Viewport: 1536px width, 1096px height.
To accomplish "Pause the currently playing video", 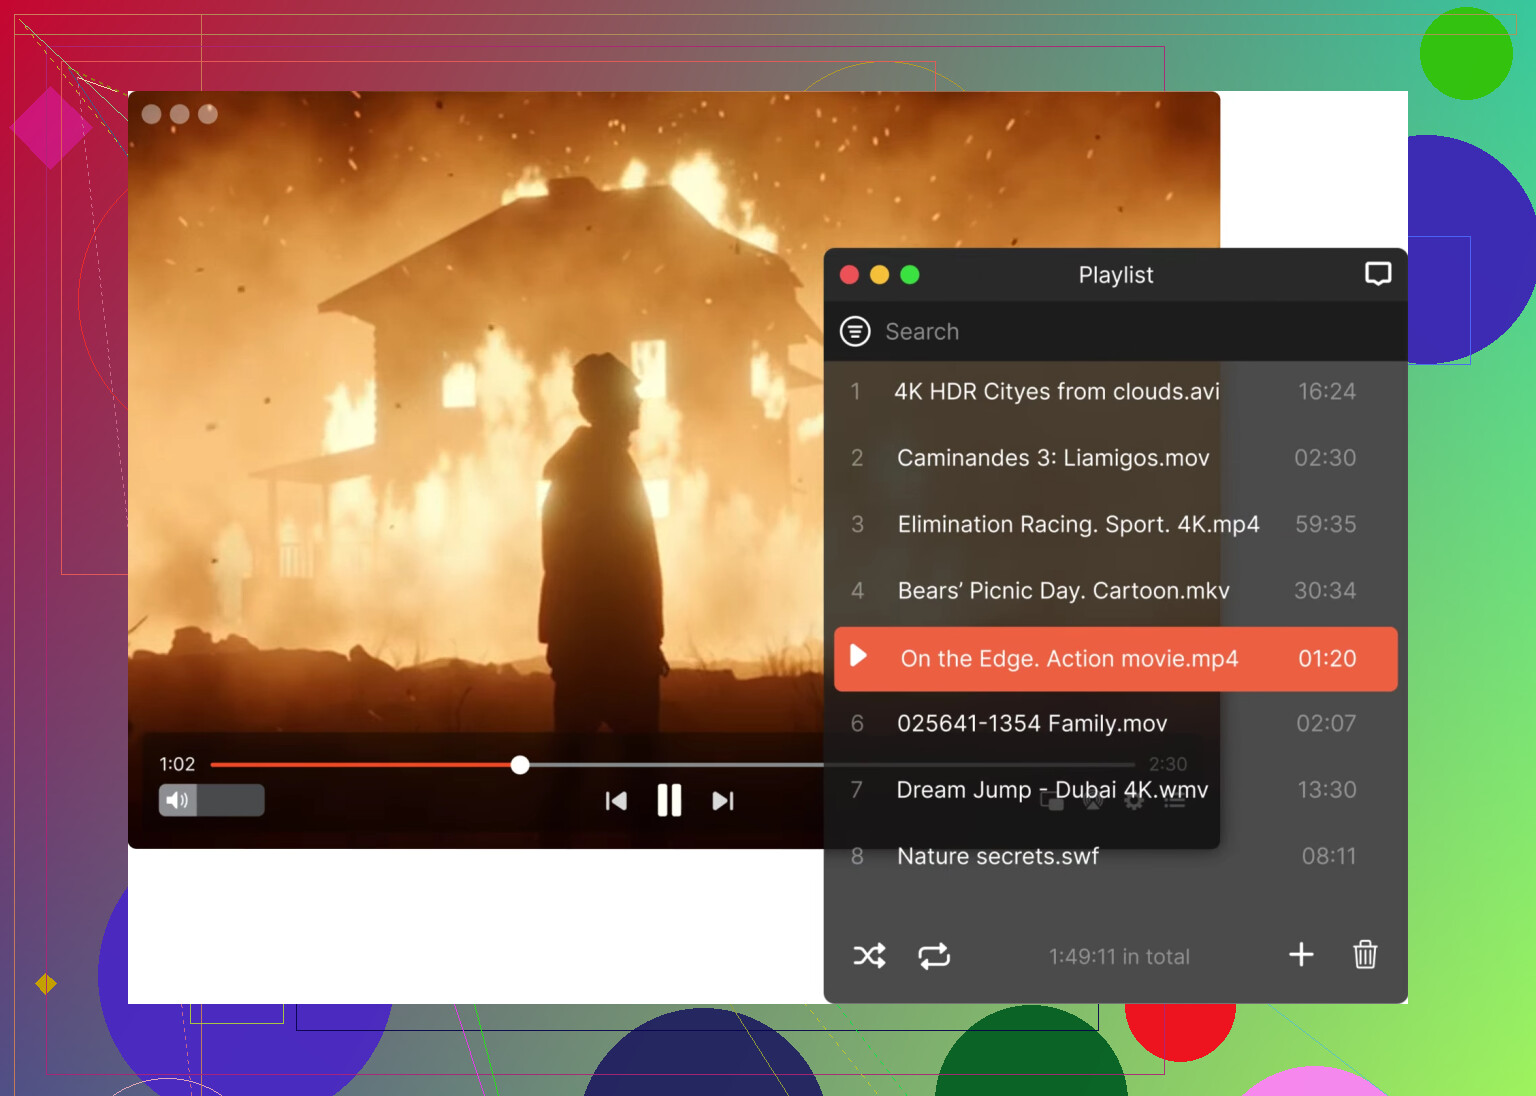I will [x=669, y=801].
